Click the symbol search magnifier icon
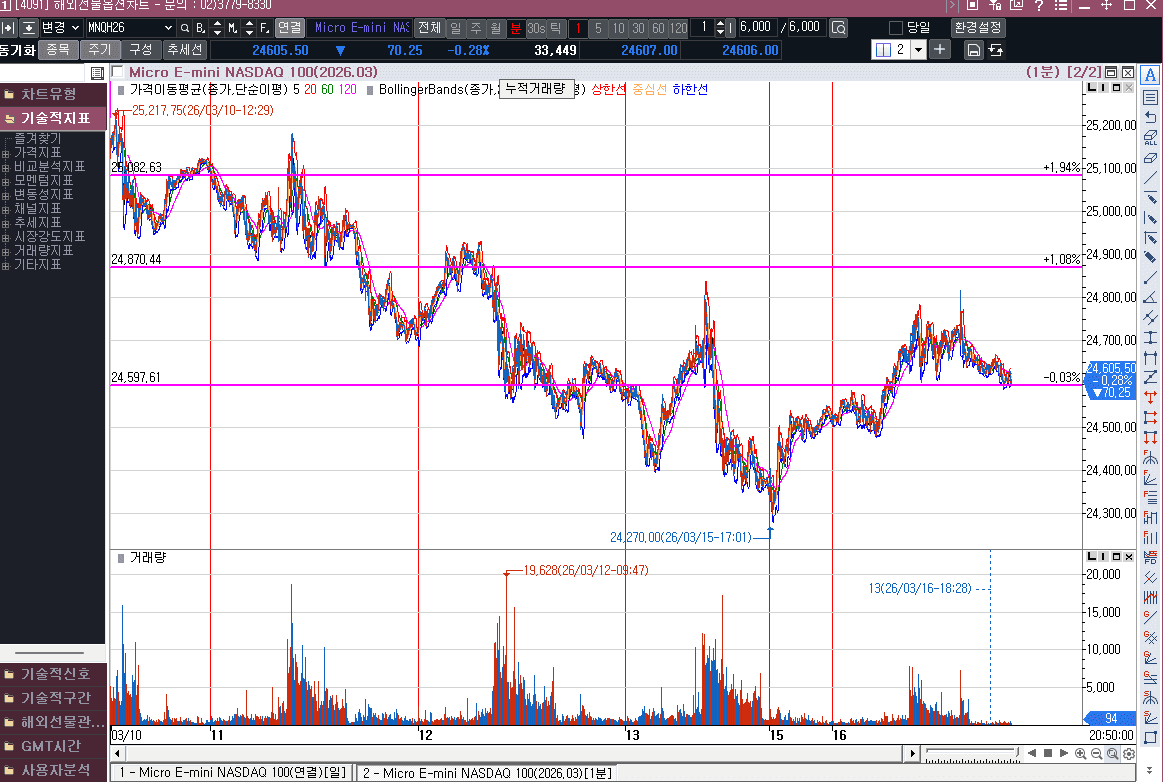Viewport: 1163px width, 782px height. coord(185,27)
